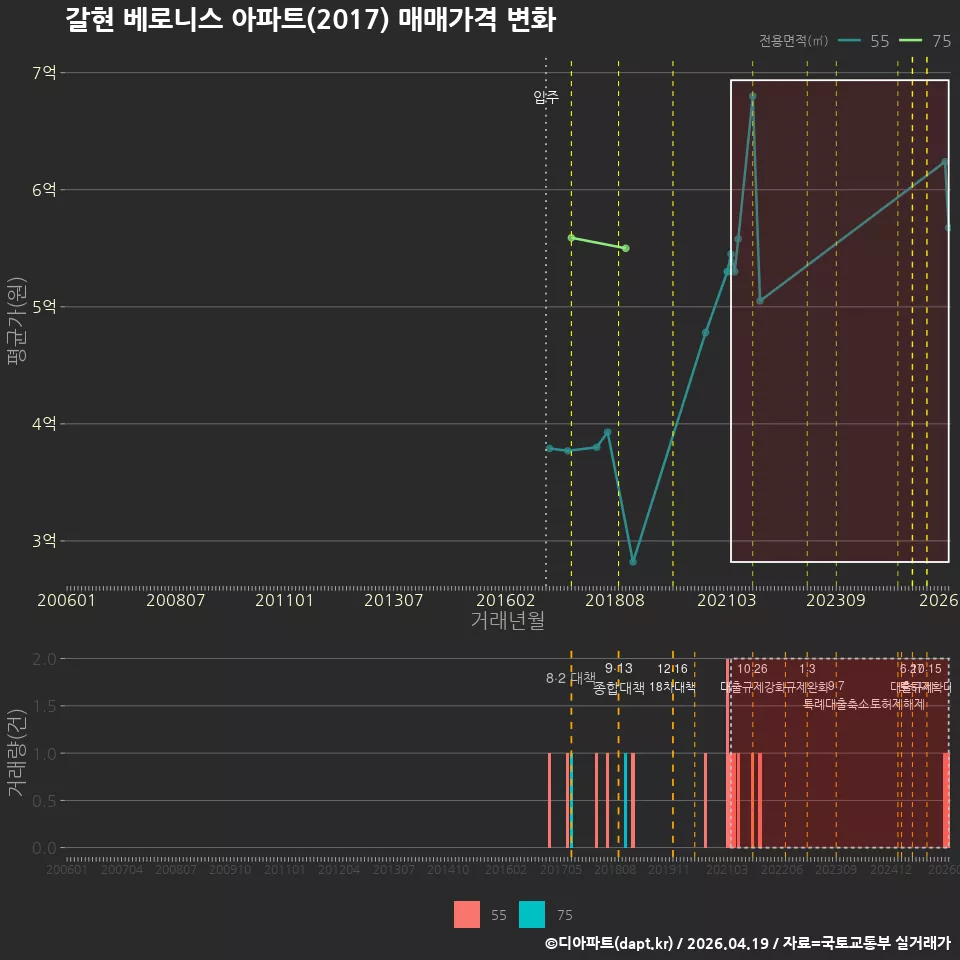The height and width of the screenshot is (960, 960).
Task: Click 200704 on the volume chart x-axis
Action: click(x=121, y=869)
